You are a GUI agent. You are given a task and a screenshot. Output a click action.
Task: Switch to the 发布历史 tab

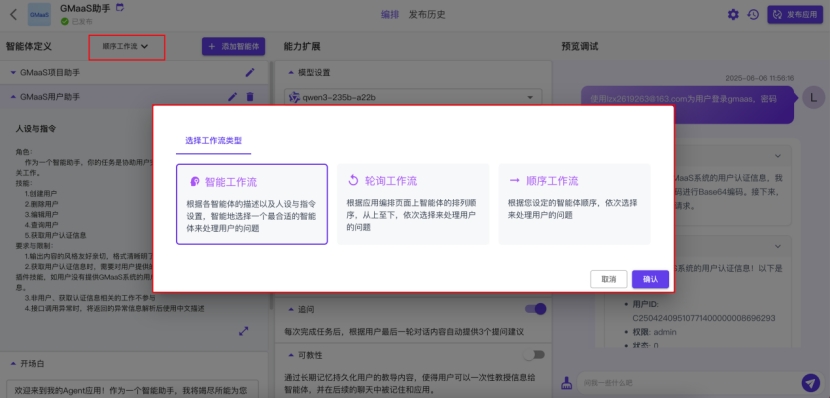pos(427,14)
